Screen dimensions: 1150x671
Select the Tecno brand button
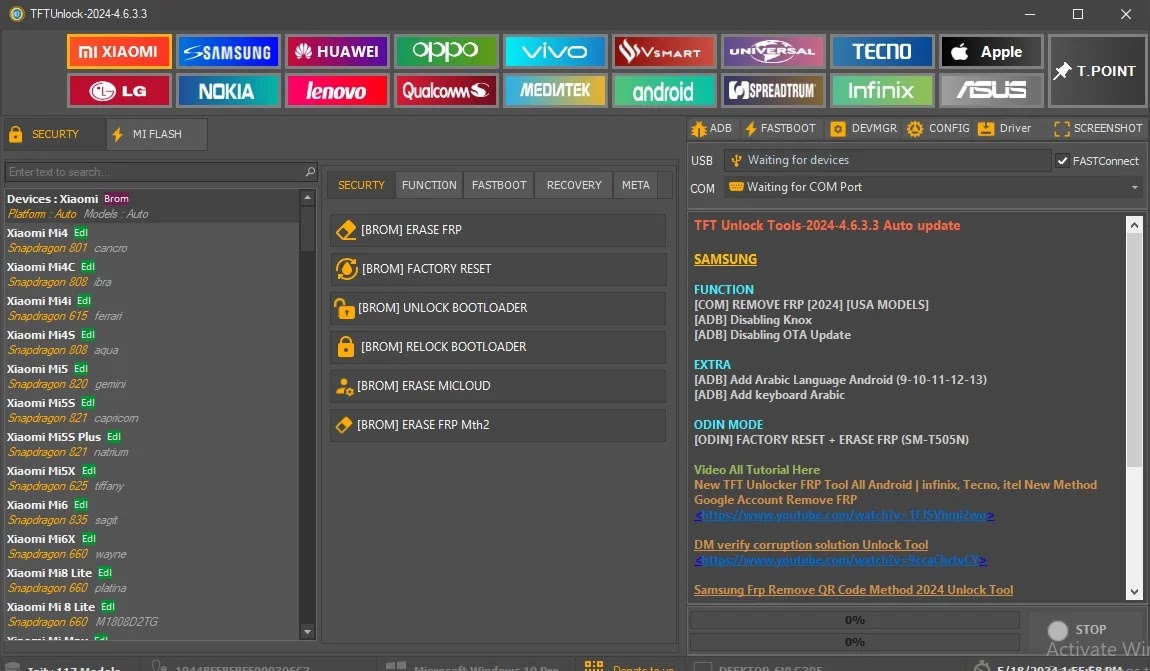[x=882, y=51]
